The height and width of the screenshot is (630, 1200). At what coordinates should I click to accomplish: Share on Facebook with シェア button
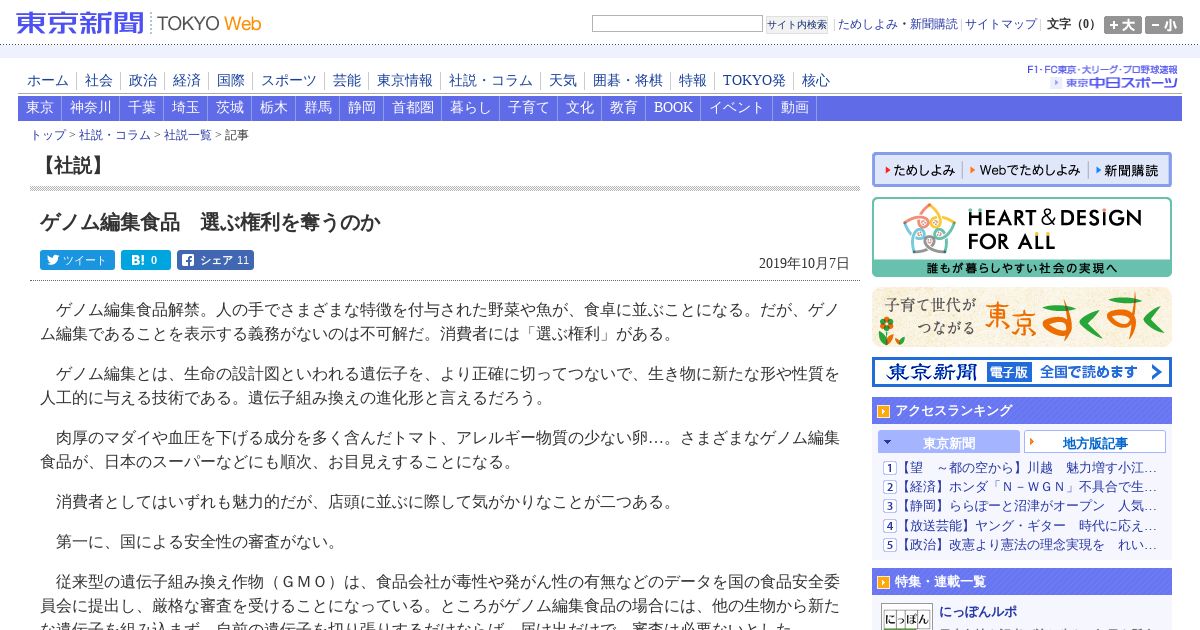pos(215,260)
